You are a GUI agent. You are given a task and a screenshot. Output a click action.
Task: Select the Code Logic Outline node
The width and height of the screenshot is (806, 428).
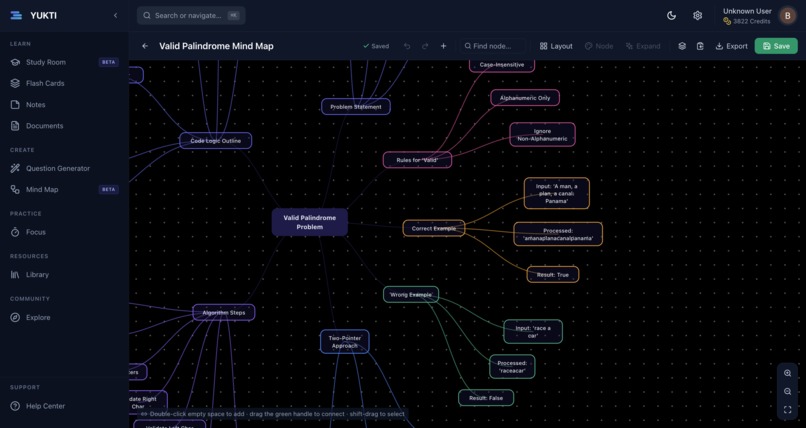tap(216, 141)
